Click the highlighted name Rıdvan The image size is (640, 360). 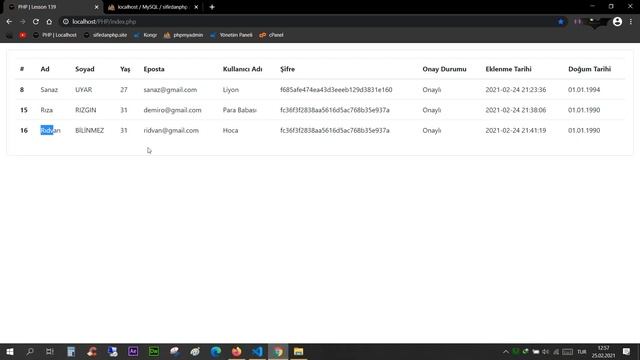pyautogui.click(x=50, y=131)
